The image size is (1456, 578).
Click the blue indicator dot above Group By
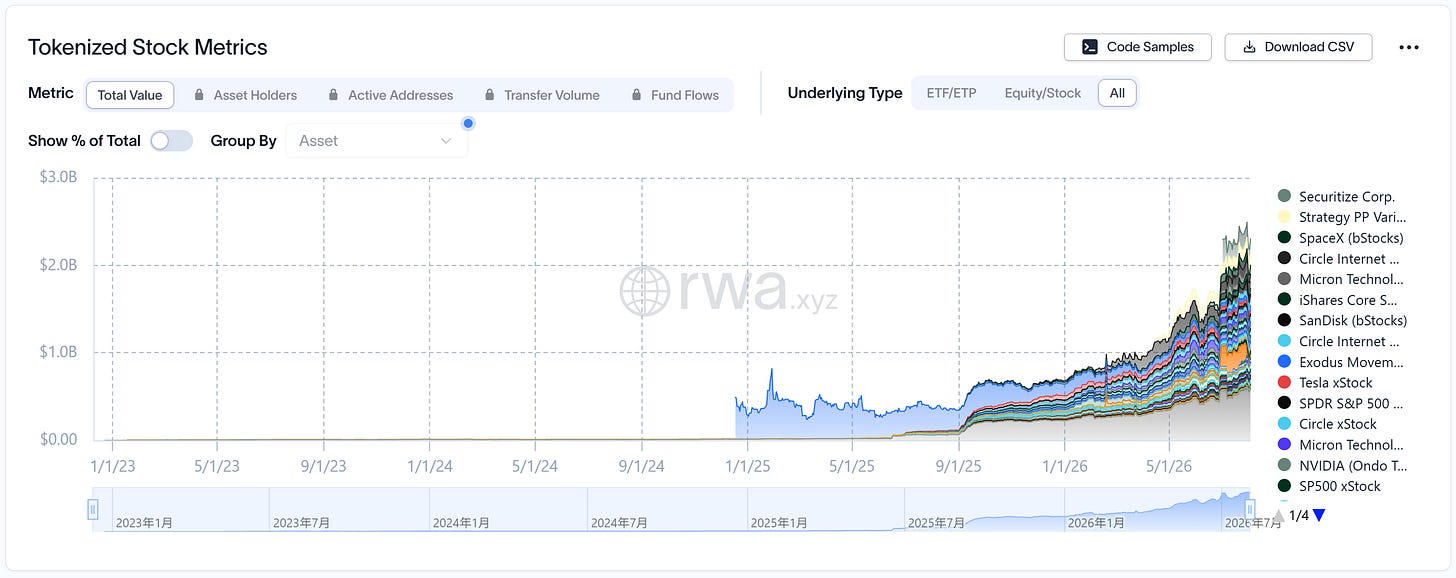click(x=468, y=123)
